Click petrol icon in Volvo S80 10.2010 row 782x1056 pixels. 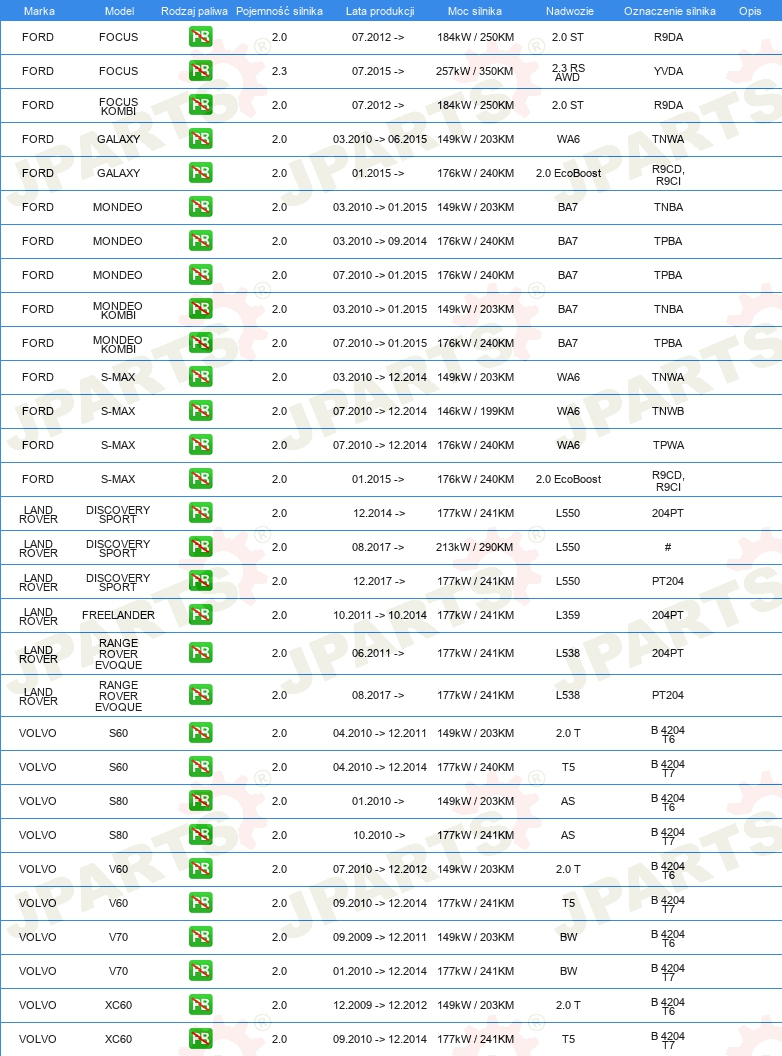point(201,834)
